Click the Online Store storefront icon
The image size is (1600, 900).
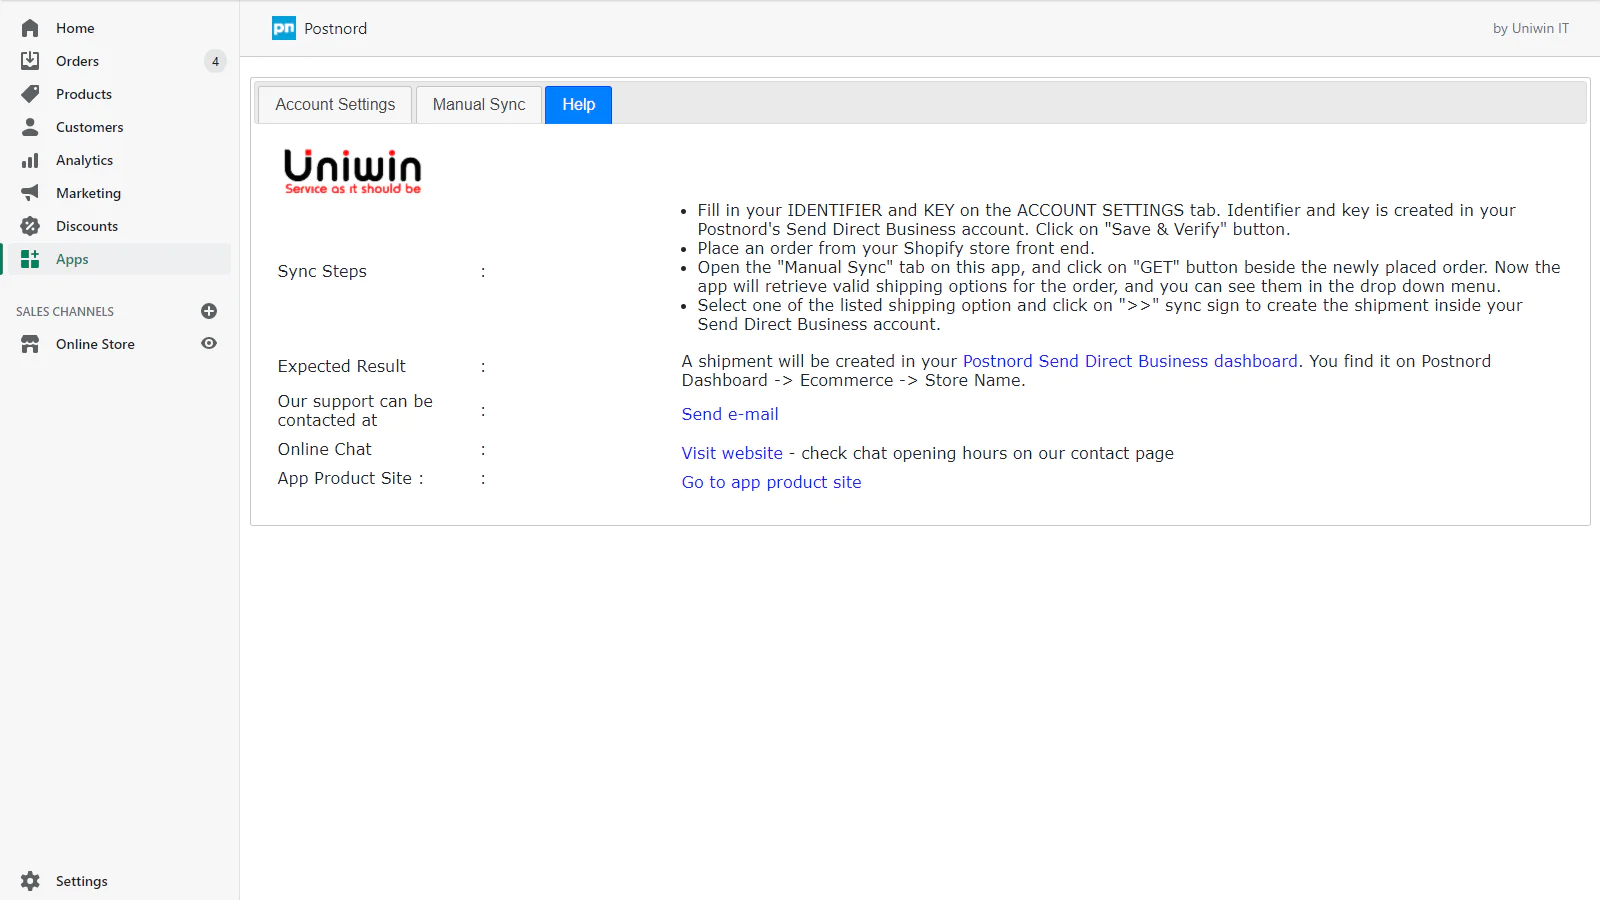click(30, 344)
